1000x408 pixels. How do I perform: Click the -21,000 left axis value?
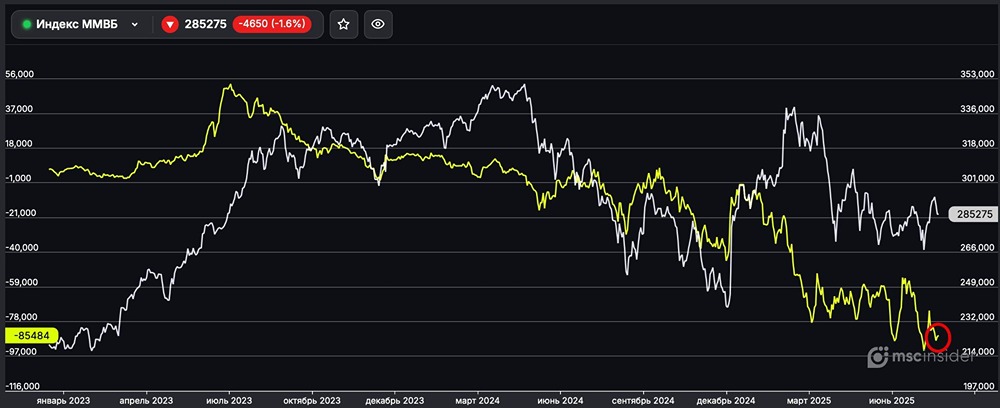click(x=22, y=214)
